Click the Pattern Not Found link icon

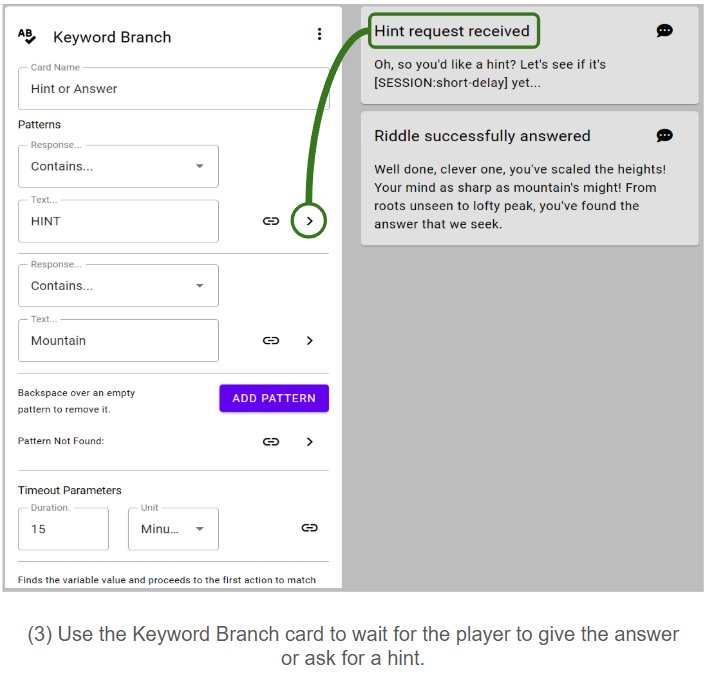[x=271, y=441]
